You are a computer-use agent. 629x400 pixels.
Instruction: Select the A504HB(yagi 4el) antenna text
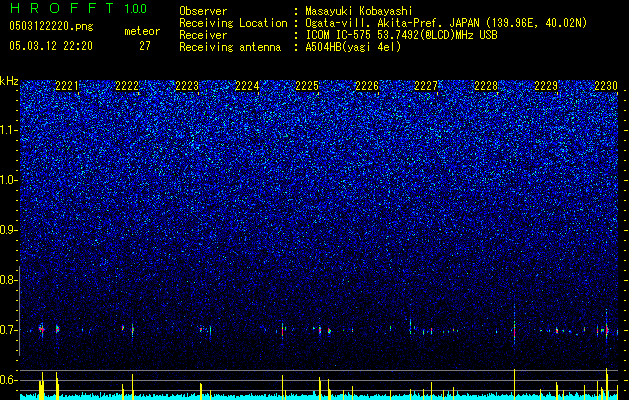pos(353,47)
